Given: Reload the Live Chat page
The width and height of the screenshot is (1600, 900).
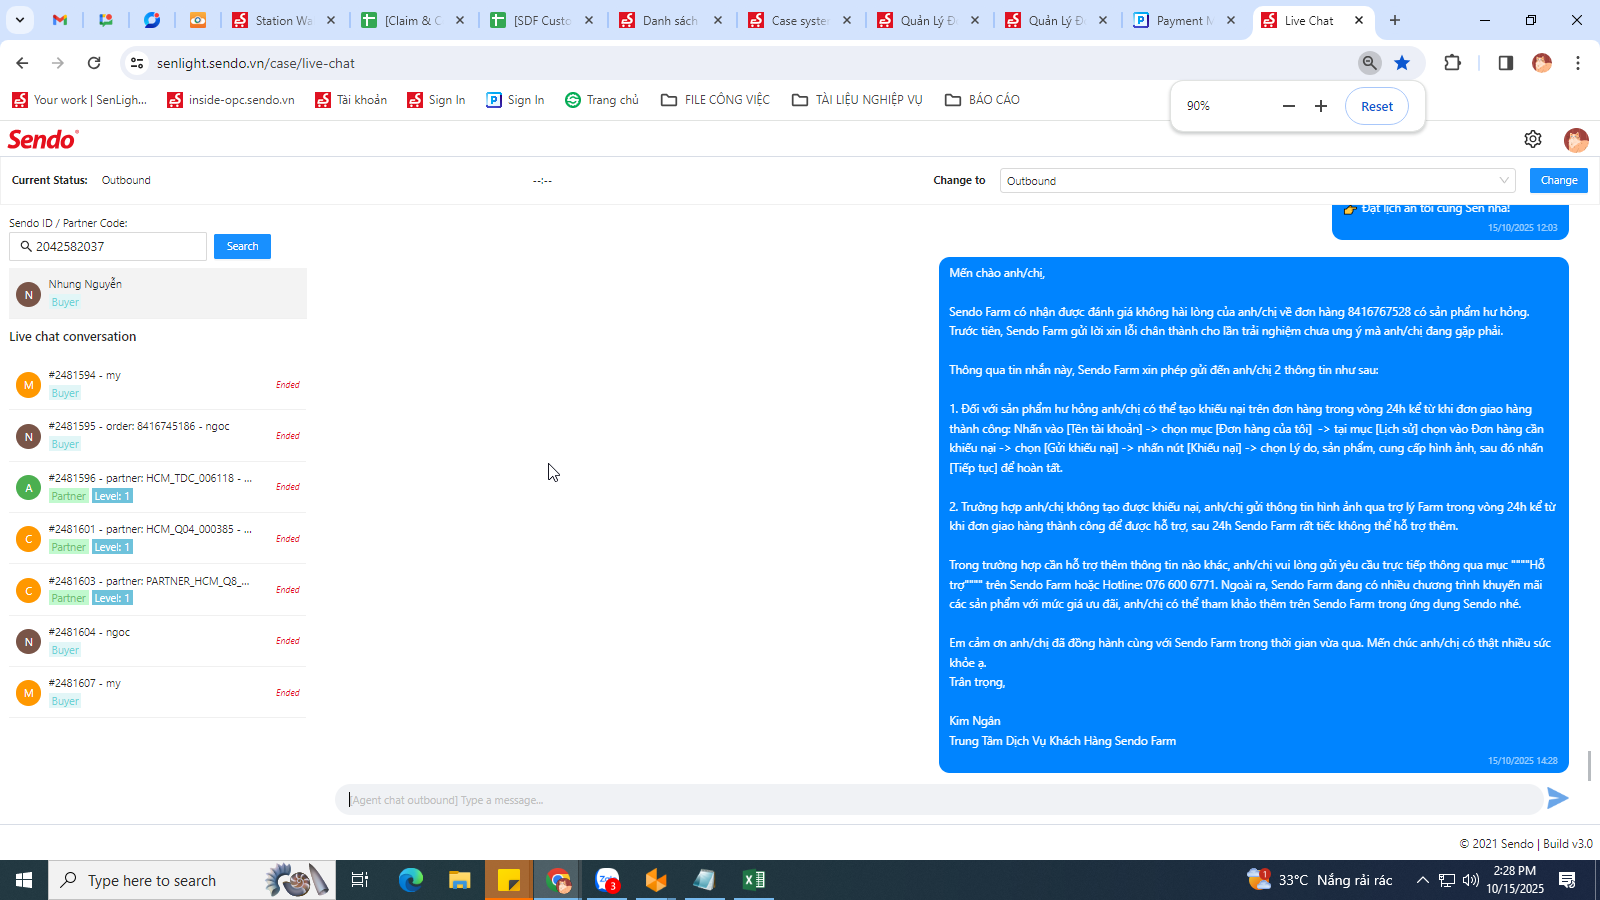Looking at the screenshot, I should (x=94, y=63).
